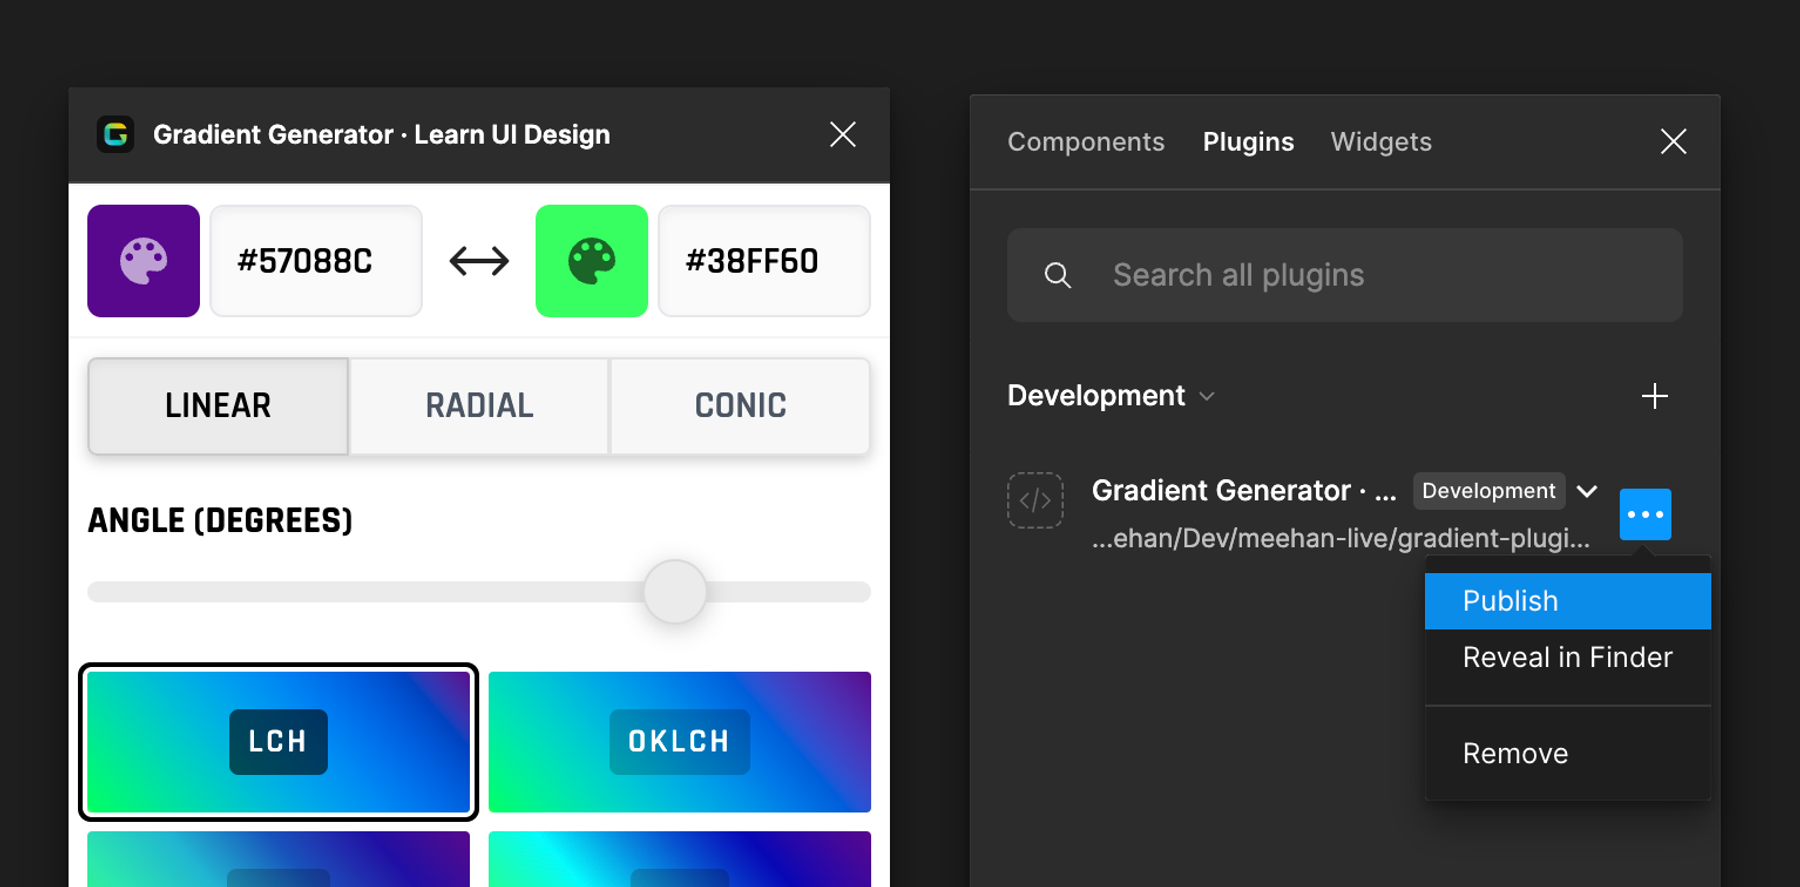The width and height of the screenshot is (1800, 887).
Task: Choose the OKLCH gradient preview
Action: pyautogui.click(x=679, y=741)
